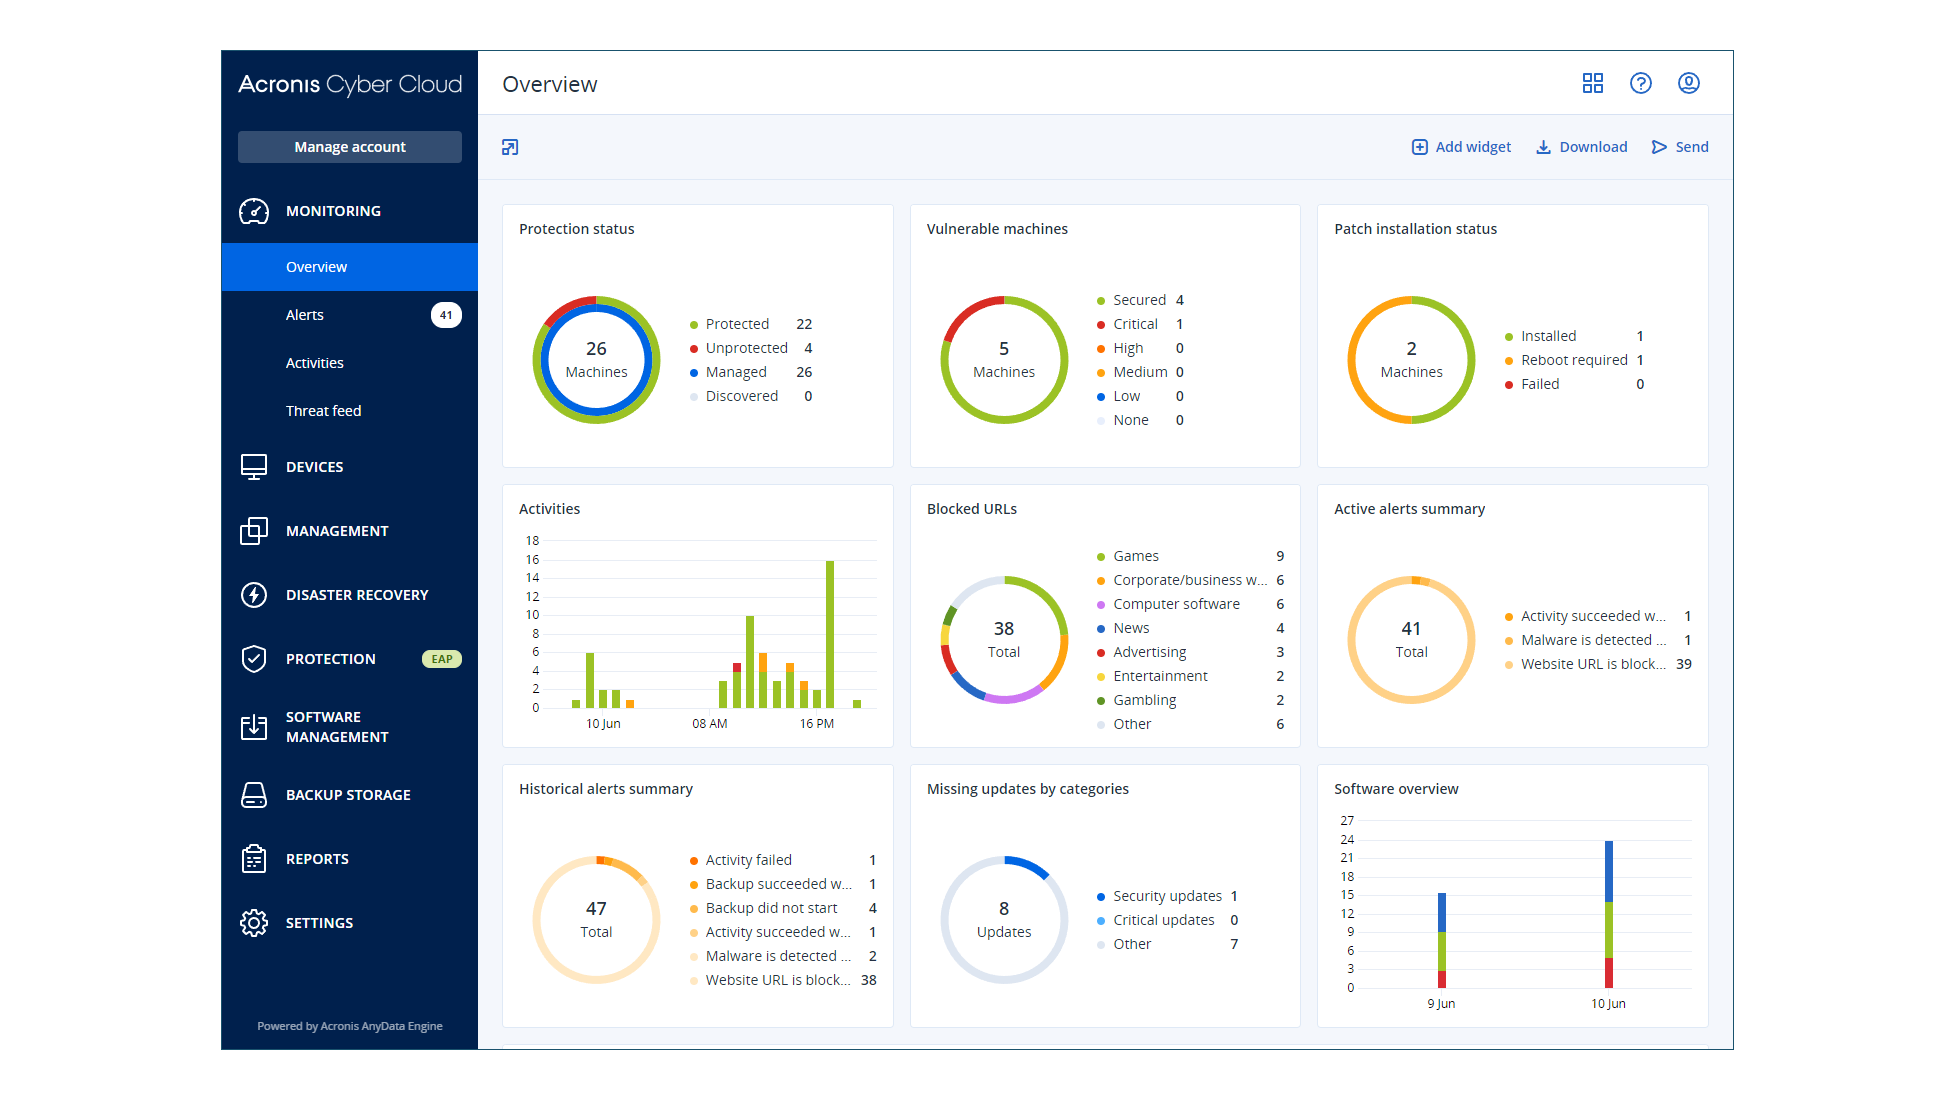Click the Protection status donut chart

point(596,360)
